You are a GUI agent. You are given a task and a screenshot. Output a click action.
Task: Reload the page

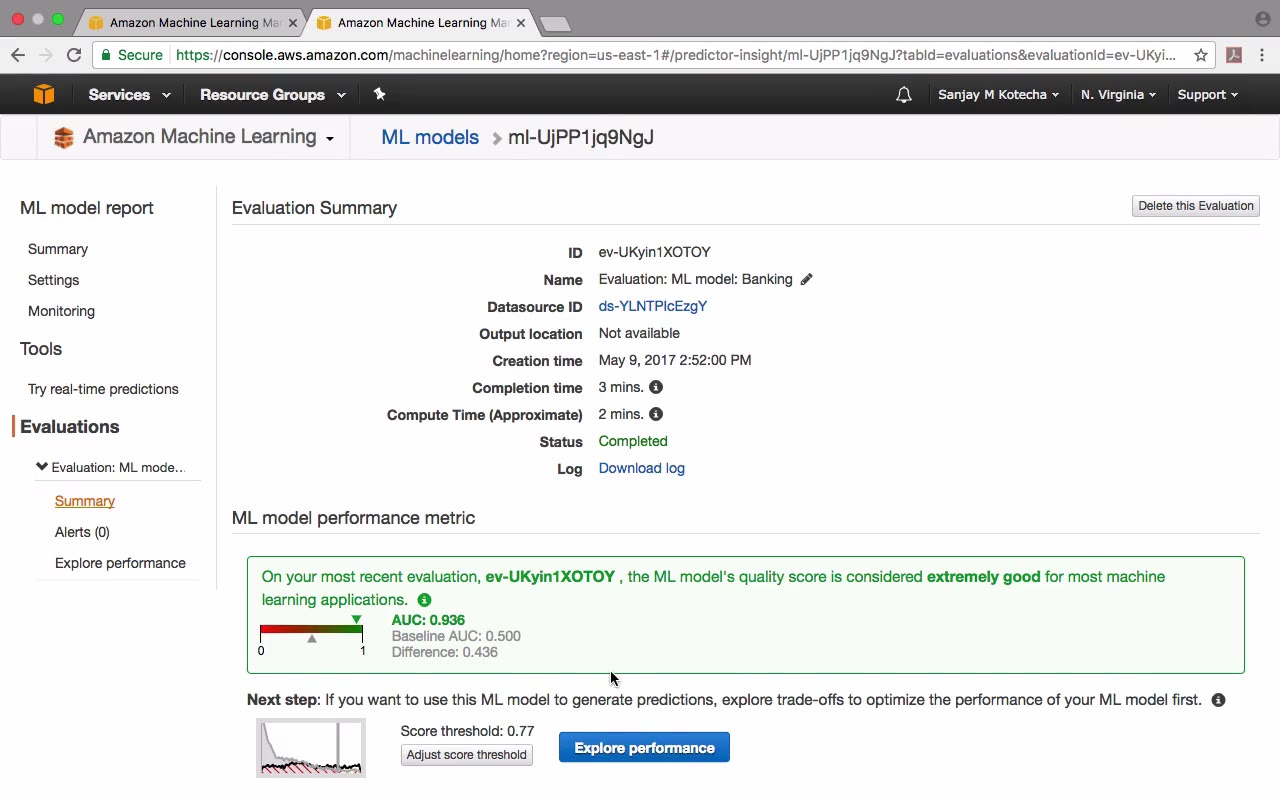74,55
